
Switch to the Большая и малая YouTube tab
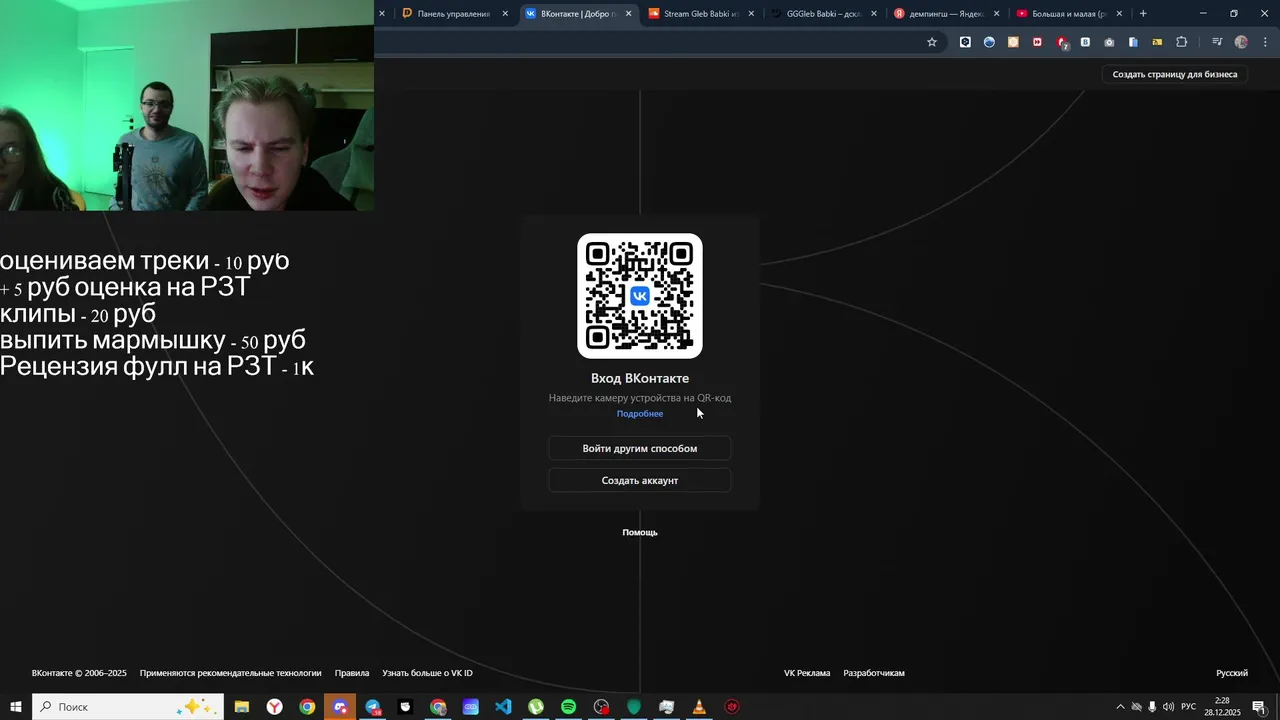point(1068,14)
